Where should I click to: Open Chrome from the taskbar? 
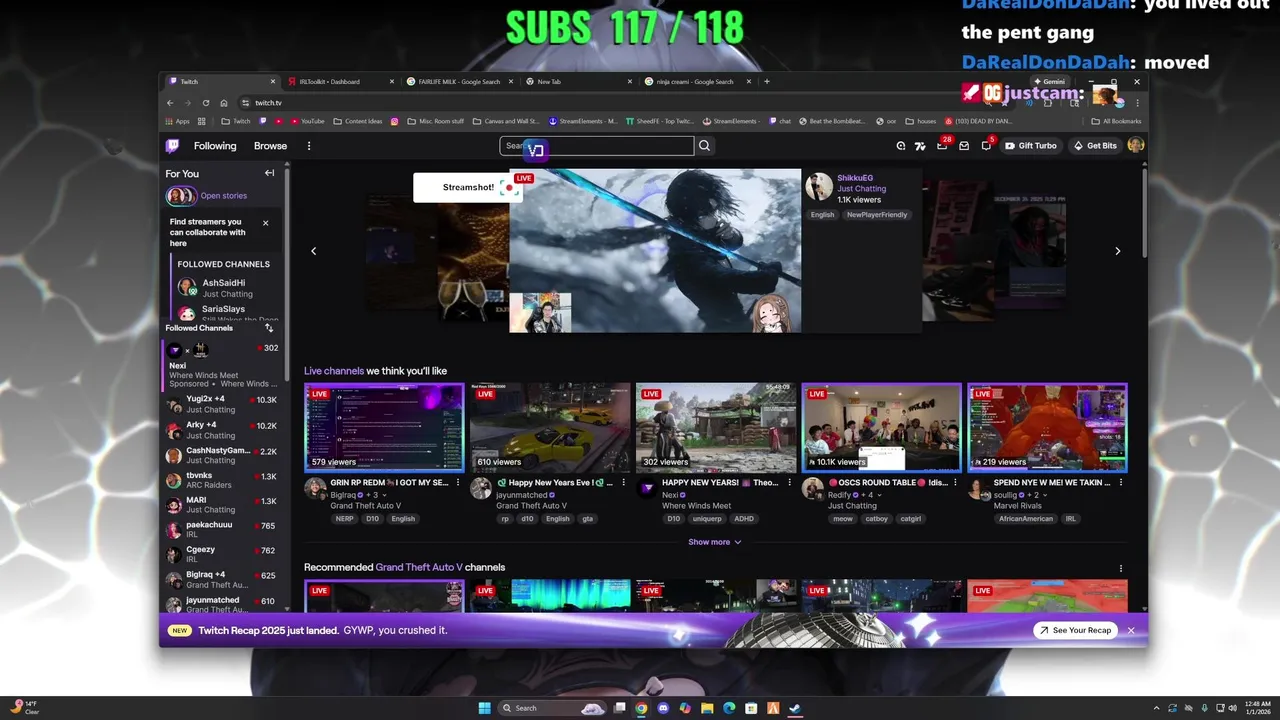[641, 708]
